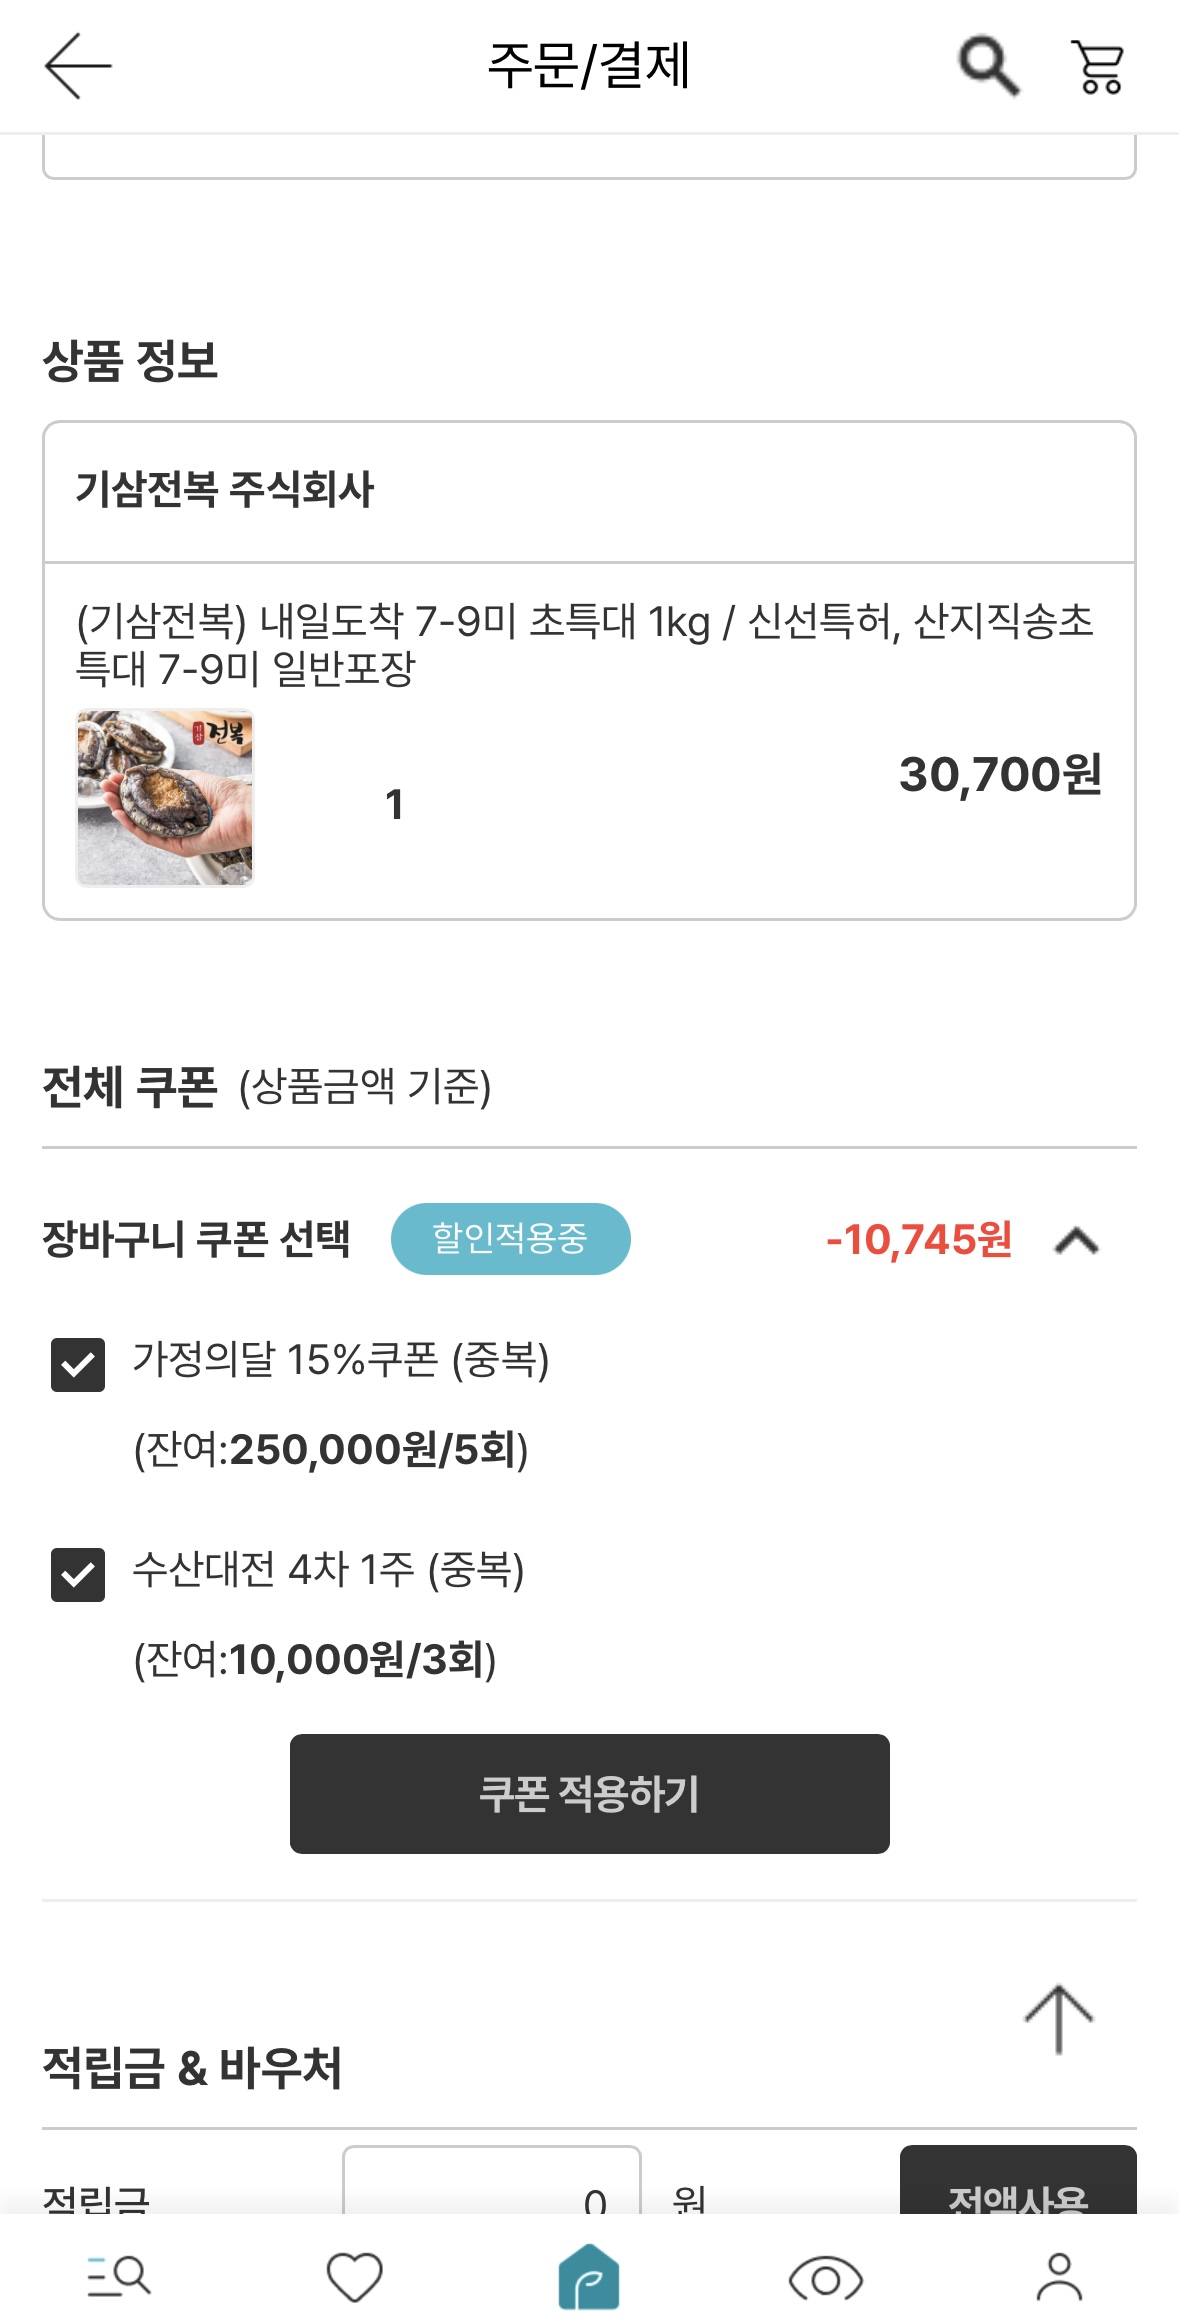The height and width of the screenshot is (2321, 1179).
Task: Uncheck 가정의달 15%쿠폰 checkbox
Action: (78, 1365)
